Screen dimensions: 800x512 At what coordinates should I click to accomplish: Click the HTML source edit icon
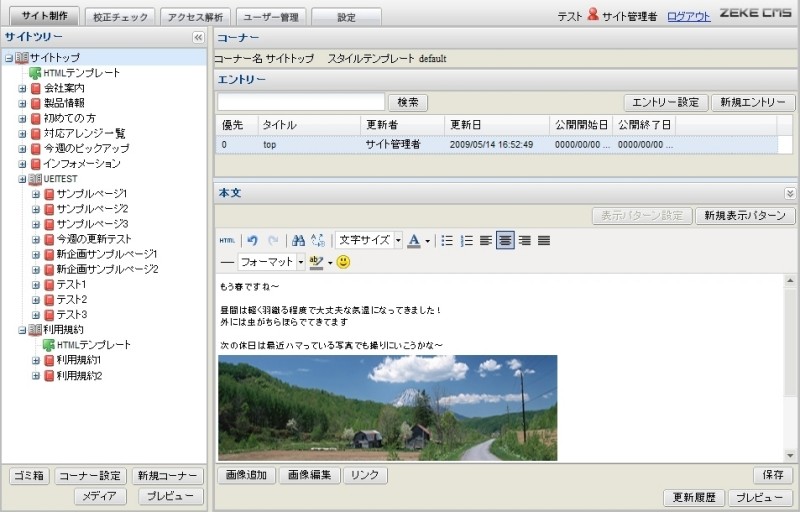227,241
